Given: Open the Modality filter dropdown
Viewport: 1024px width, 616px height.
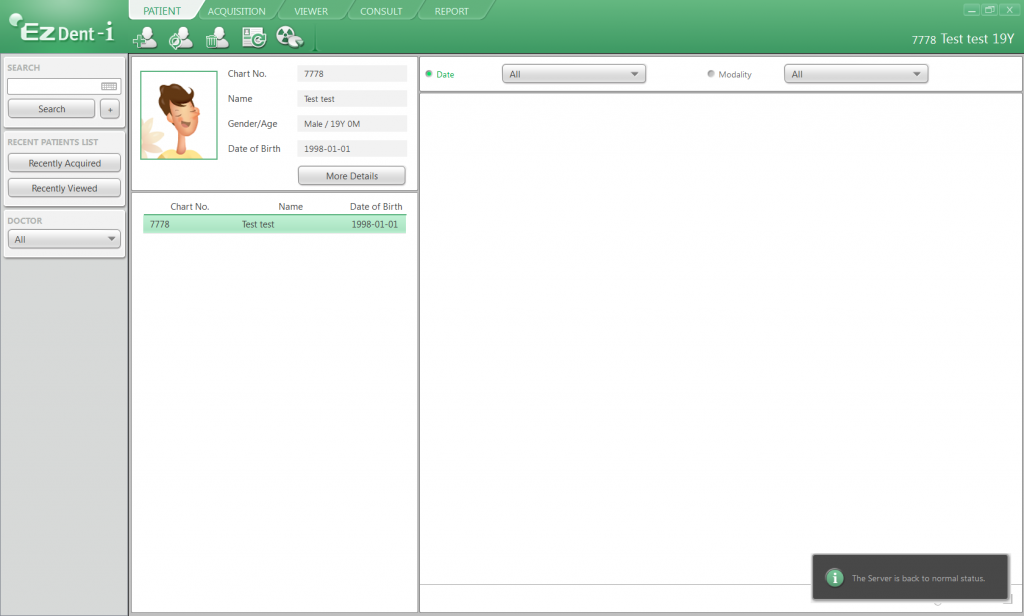Looking at the screenshot, I should point(856,74).
